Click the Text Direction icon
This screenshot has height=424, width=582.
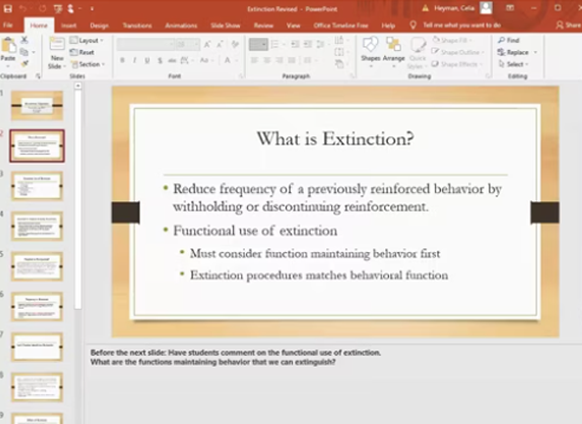[x=340, y=40]
